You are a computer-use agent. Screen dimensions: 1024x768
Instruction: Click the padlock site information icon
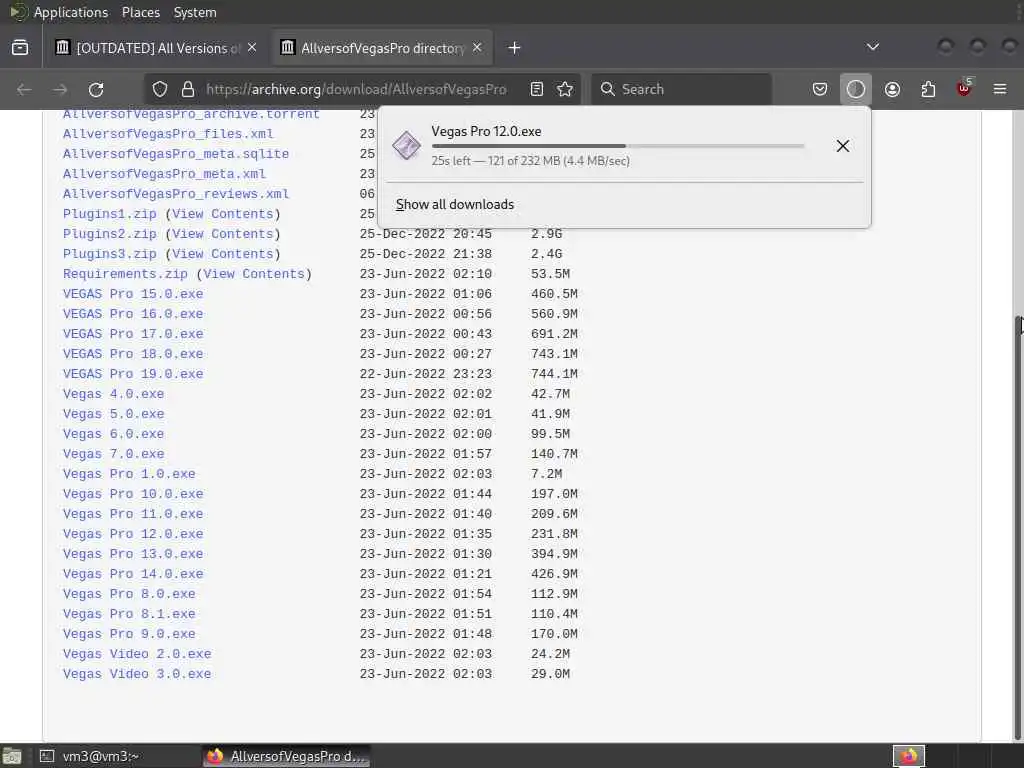(188, 89)
